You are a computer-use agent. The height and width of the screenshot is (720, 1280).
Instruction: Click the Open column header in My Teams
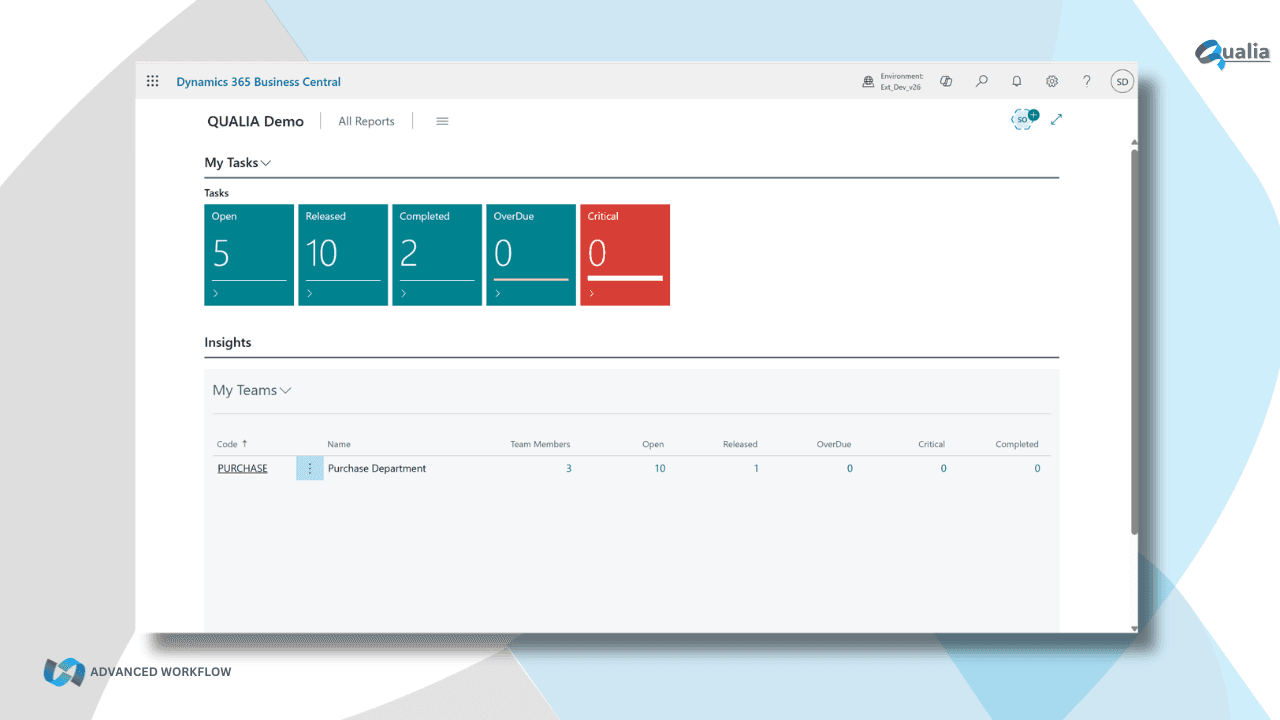point(653,444)
